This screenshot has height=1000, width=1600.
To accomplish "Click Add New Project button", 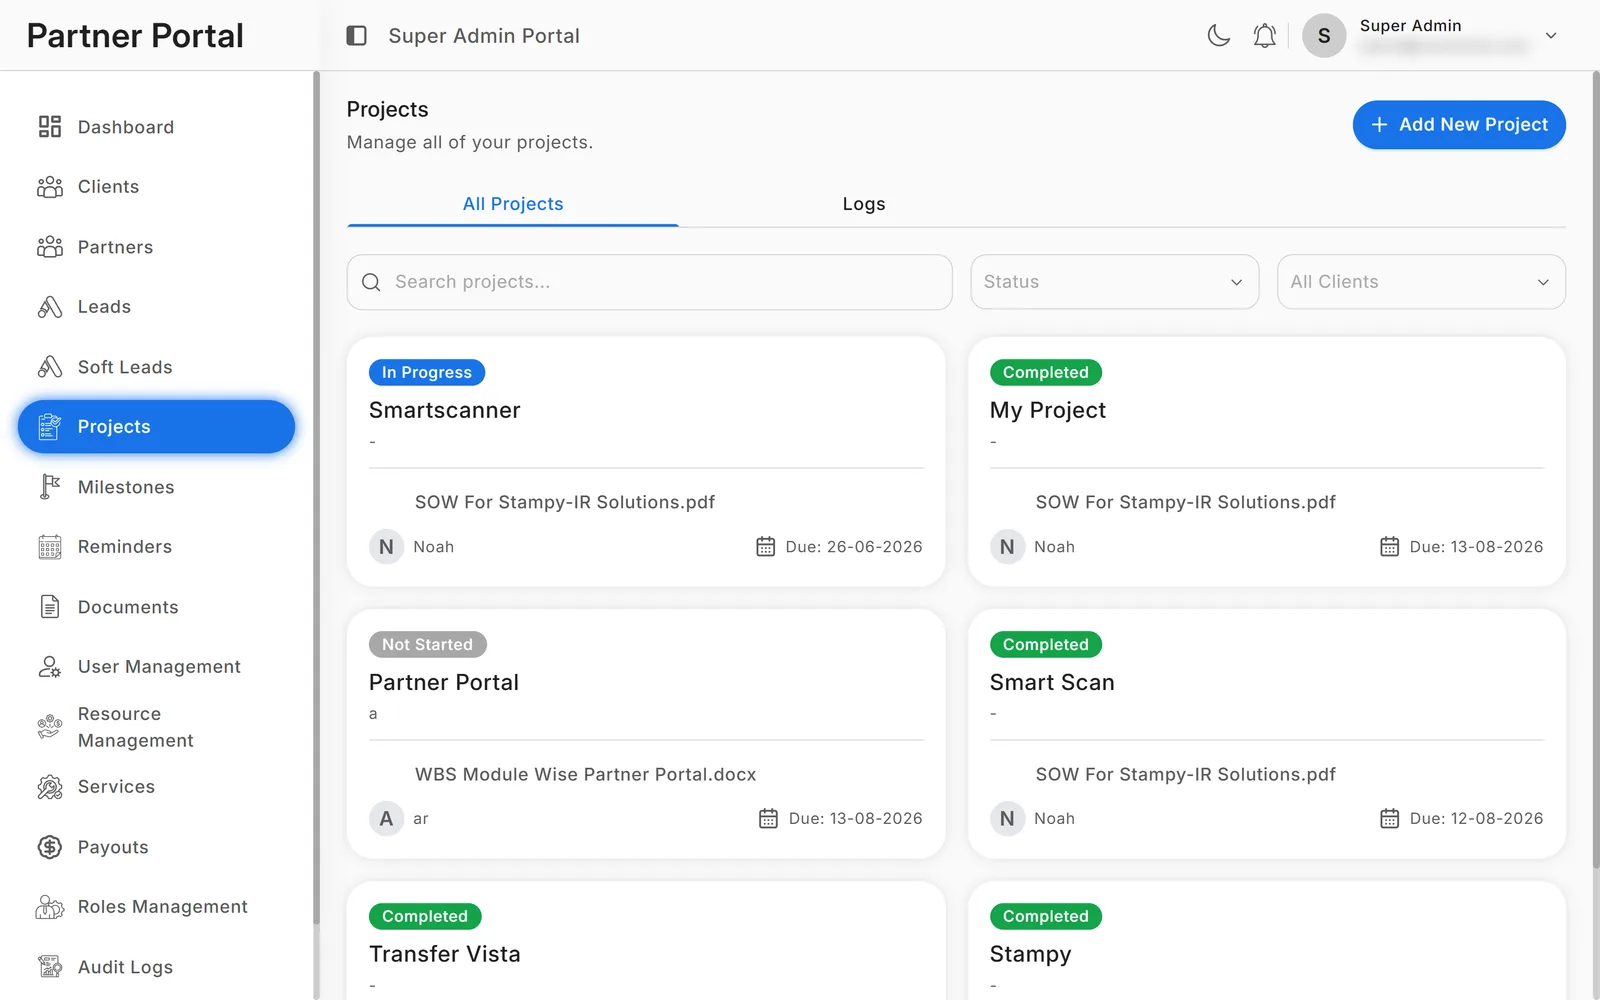I will 1459,125.
